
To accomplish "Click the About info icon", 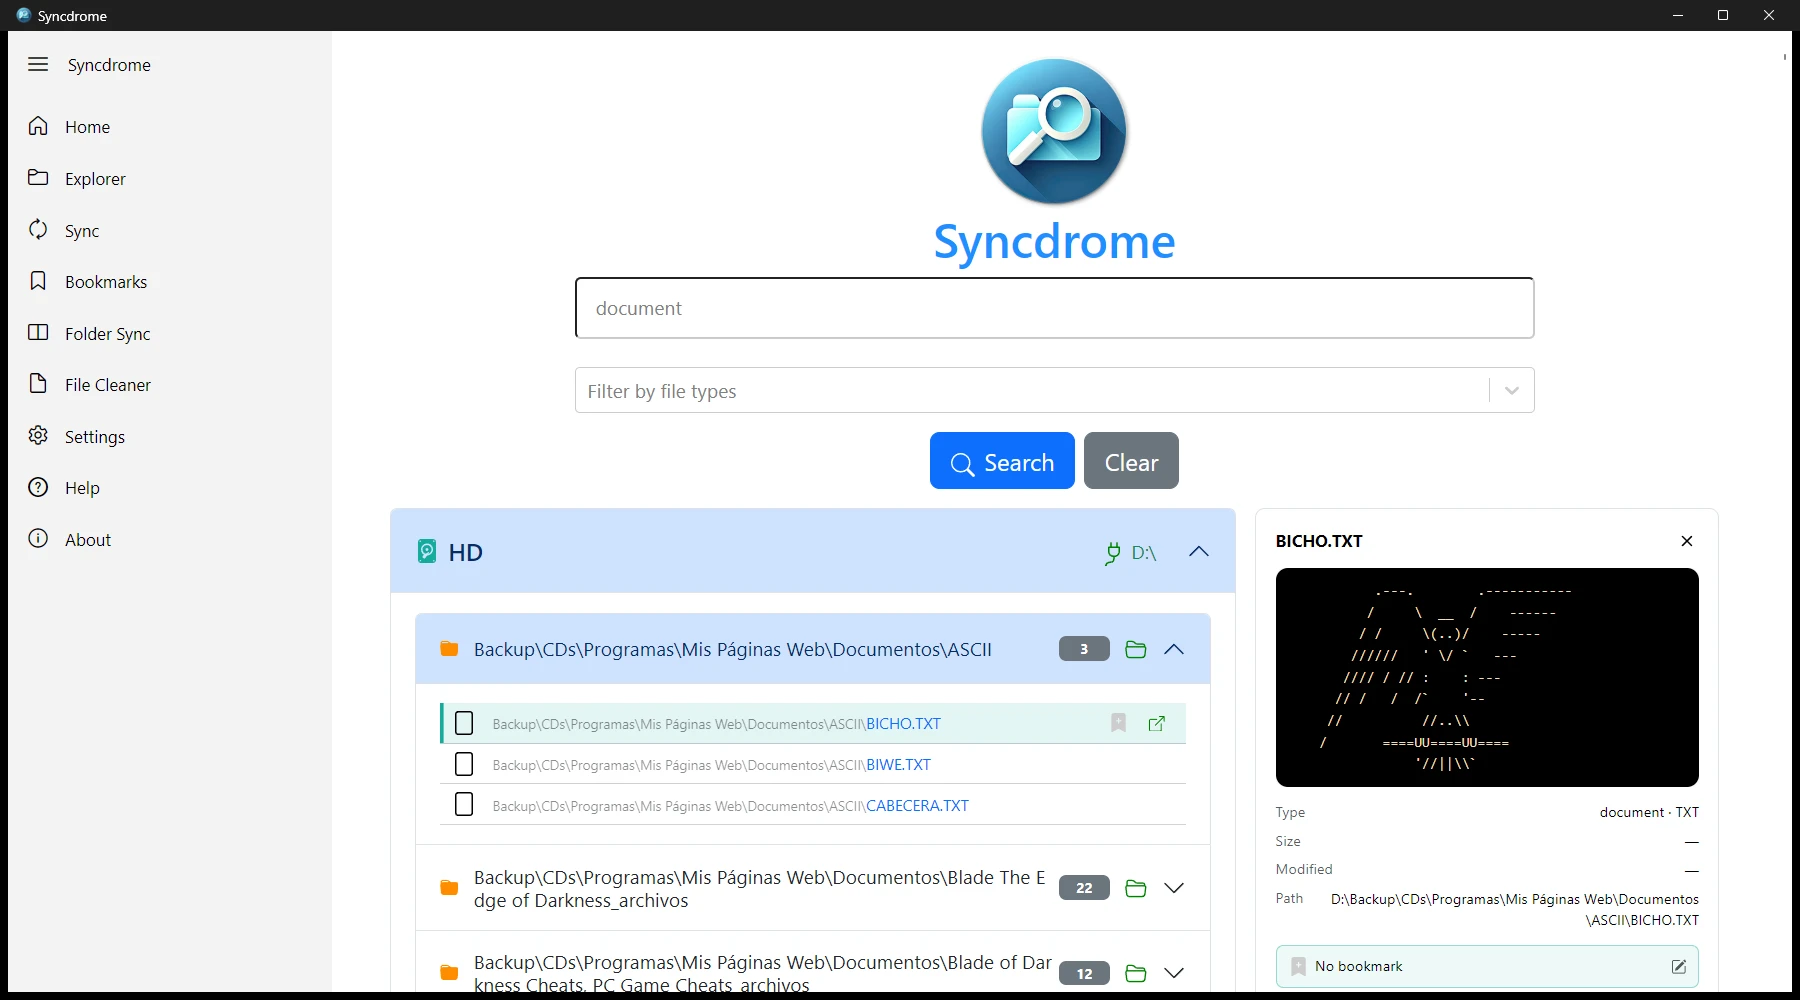I will coord(38,538).
